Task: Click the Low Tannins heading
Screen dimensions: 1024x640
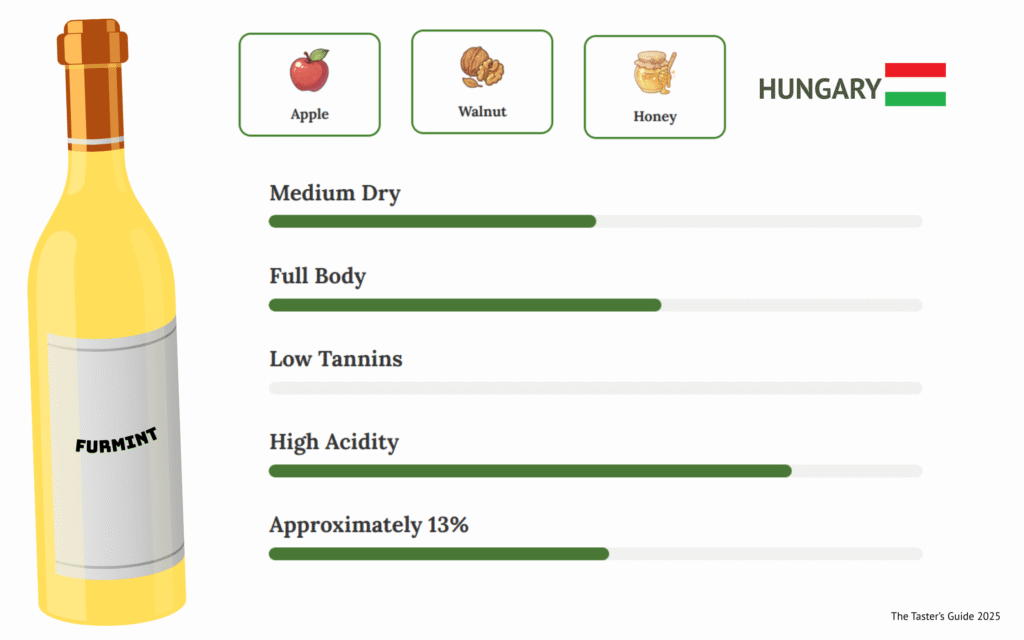Action: coord(335,358)
